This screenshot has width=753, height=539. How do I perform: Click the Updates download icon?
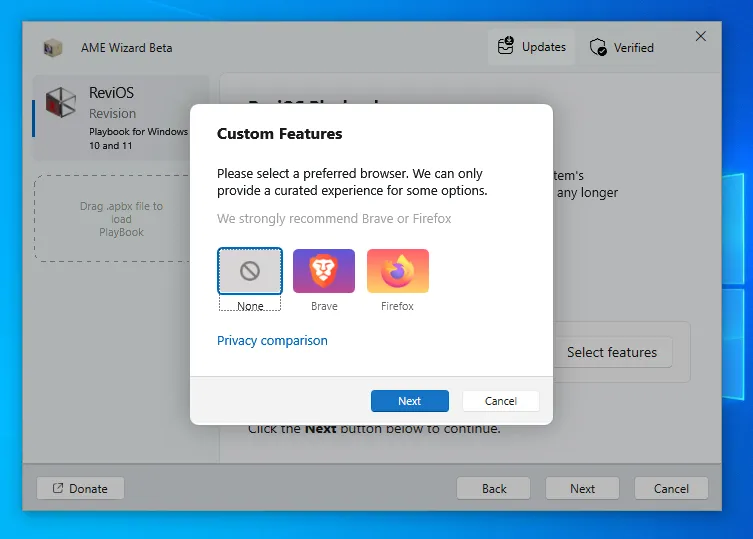[505, 46]
